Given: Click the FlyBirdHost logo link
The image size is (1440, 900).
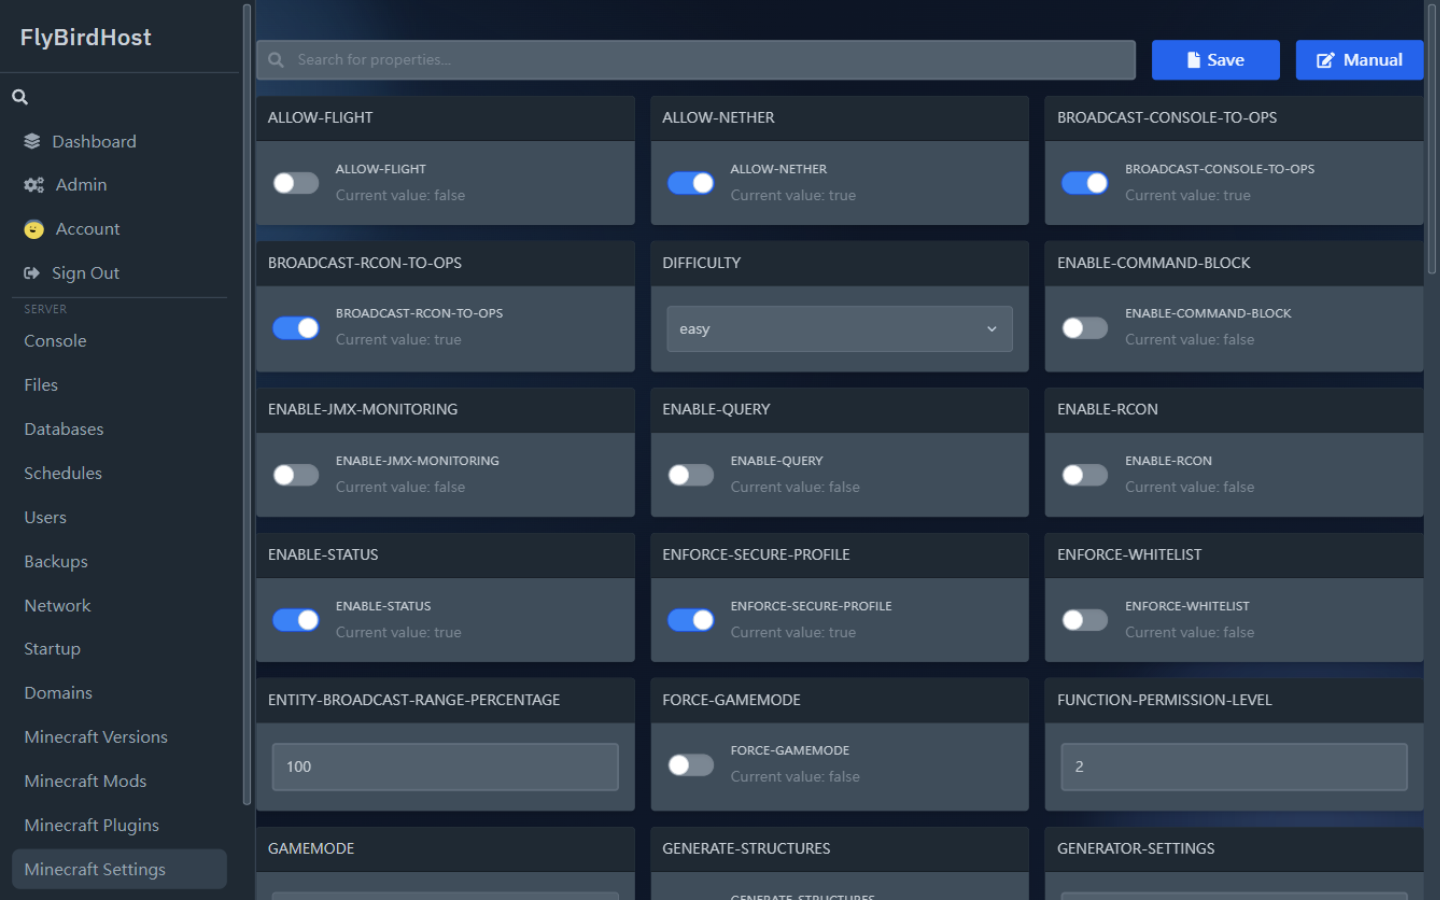Looking at the screenshot, I should pos(86,37).
